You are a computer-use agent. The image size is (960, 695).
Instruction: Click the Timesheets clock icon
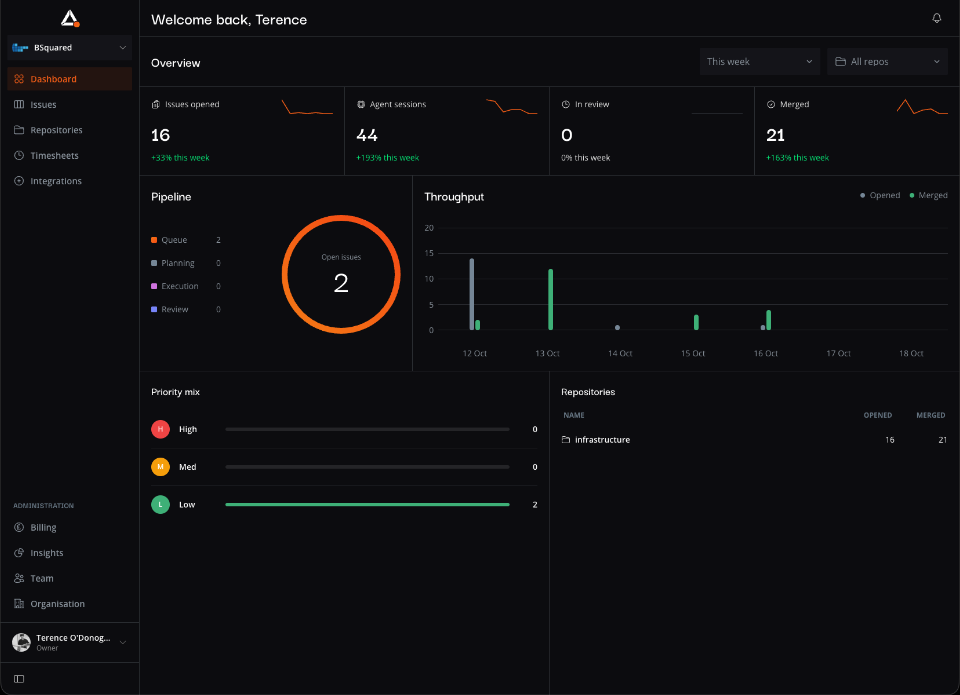tap(19, 156)
